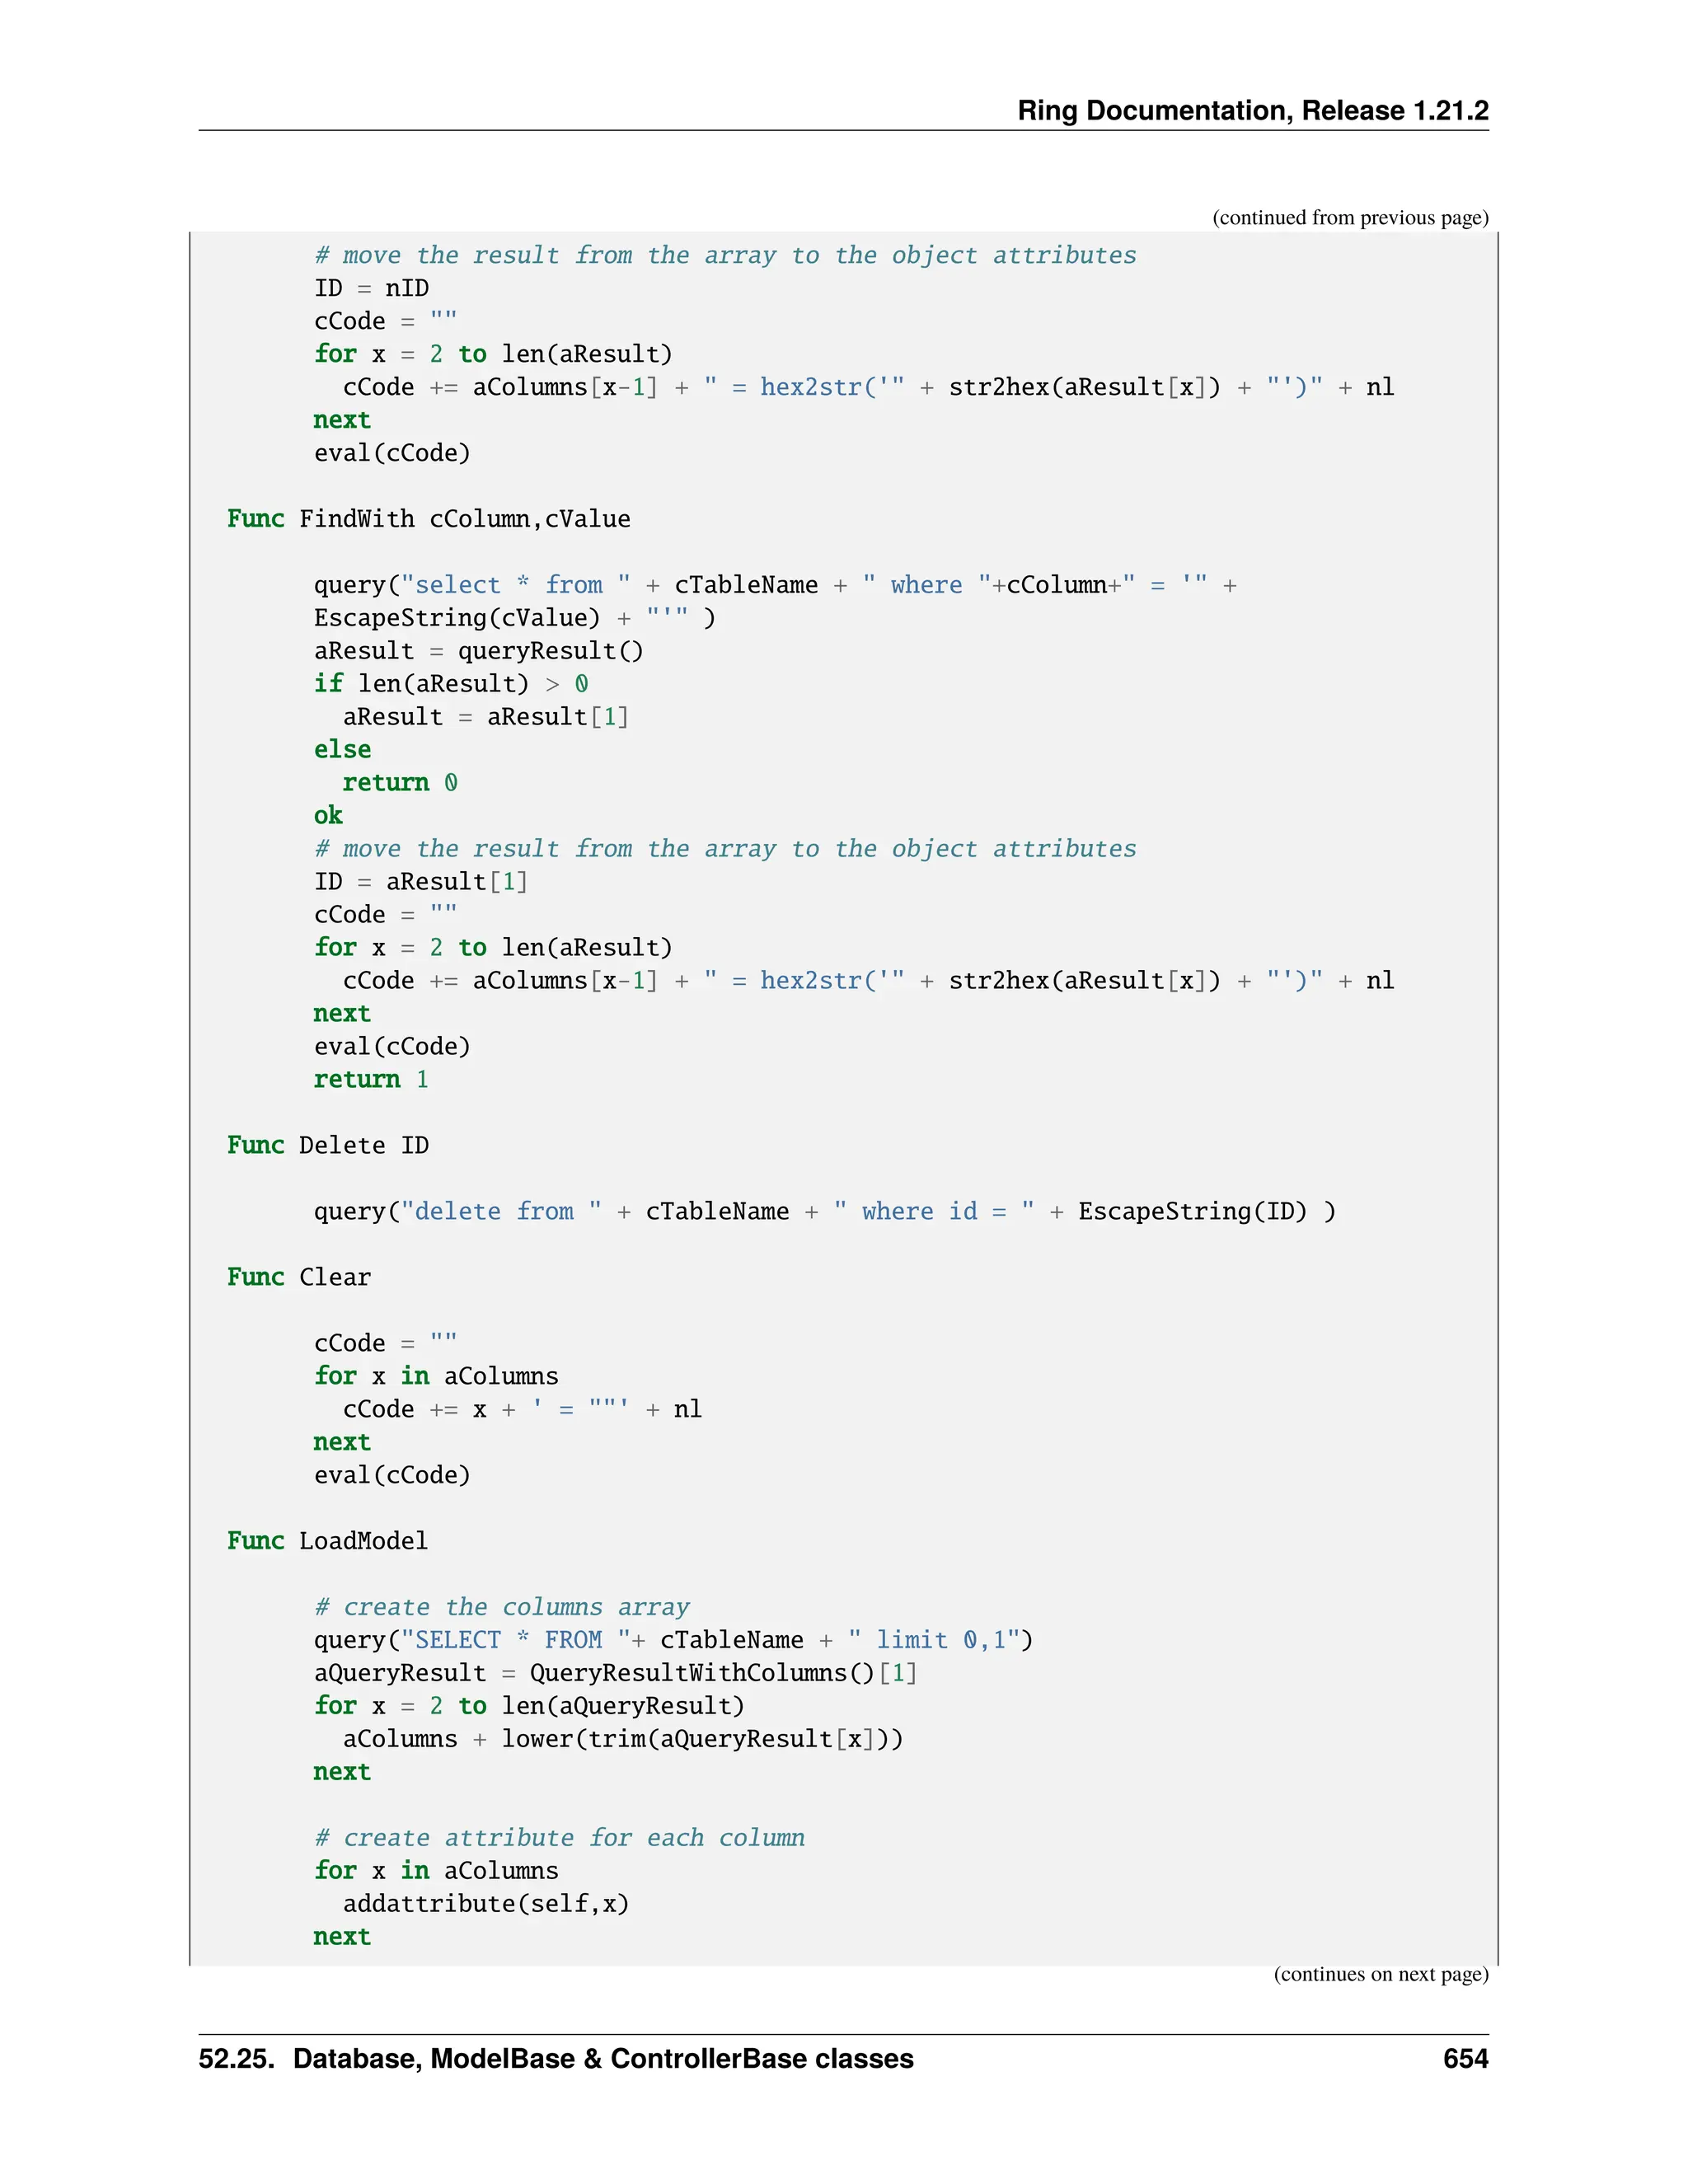Click the 'Func Delete ID' line

click(x=328, y=1145)
